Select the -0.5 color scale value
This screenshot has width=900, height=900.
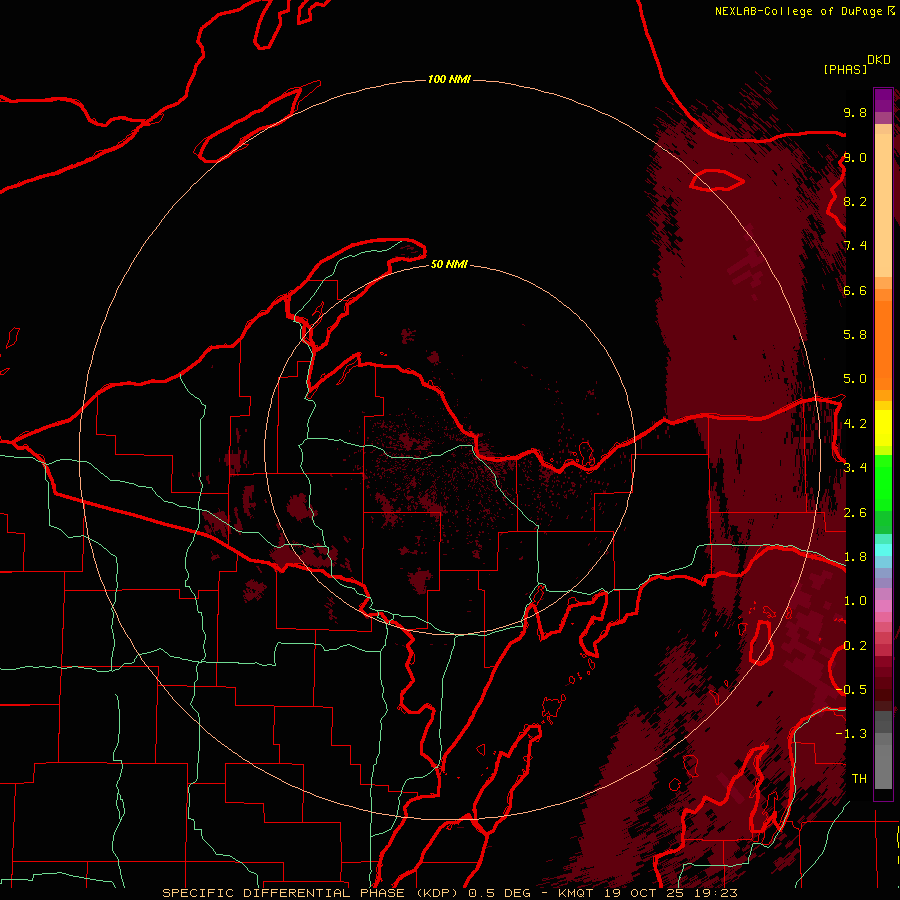tap(851, 690)
